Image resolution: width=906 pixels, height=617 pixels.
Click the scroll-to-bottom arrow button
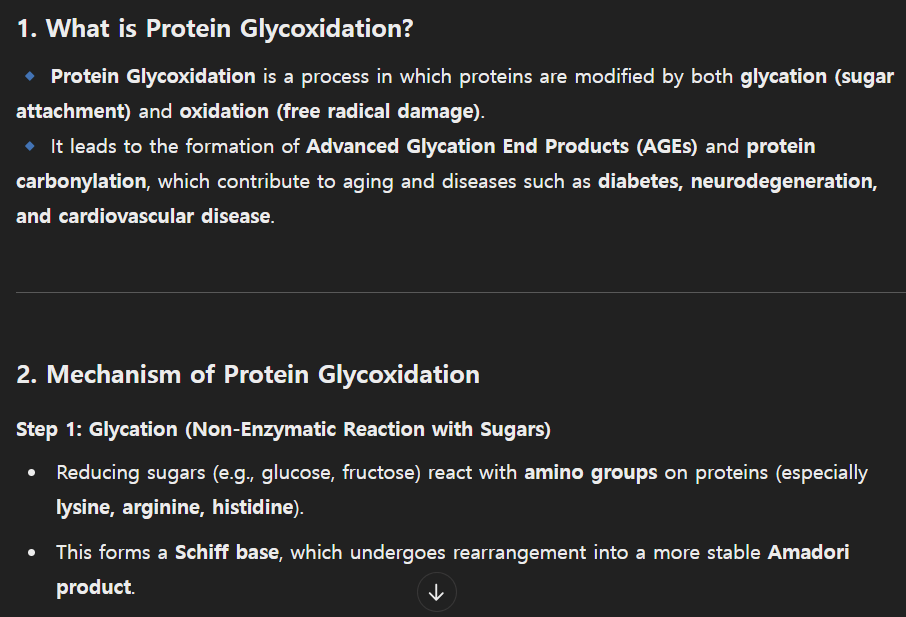click(436, 593)
